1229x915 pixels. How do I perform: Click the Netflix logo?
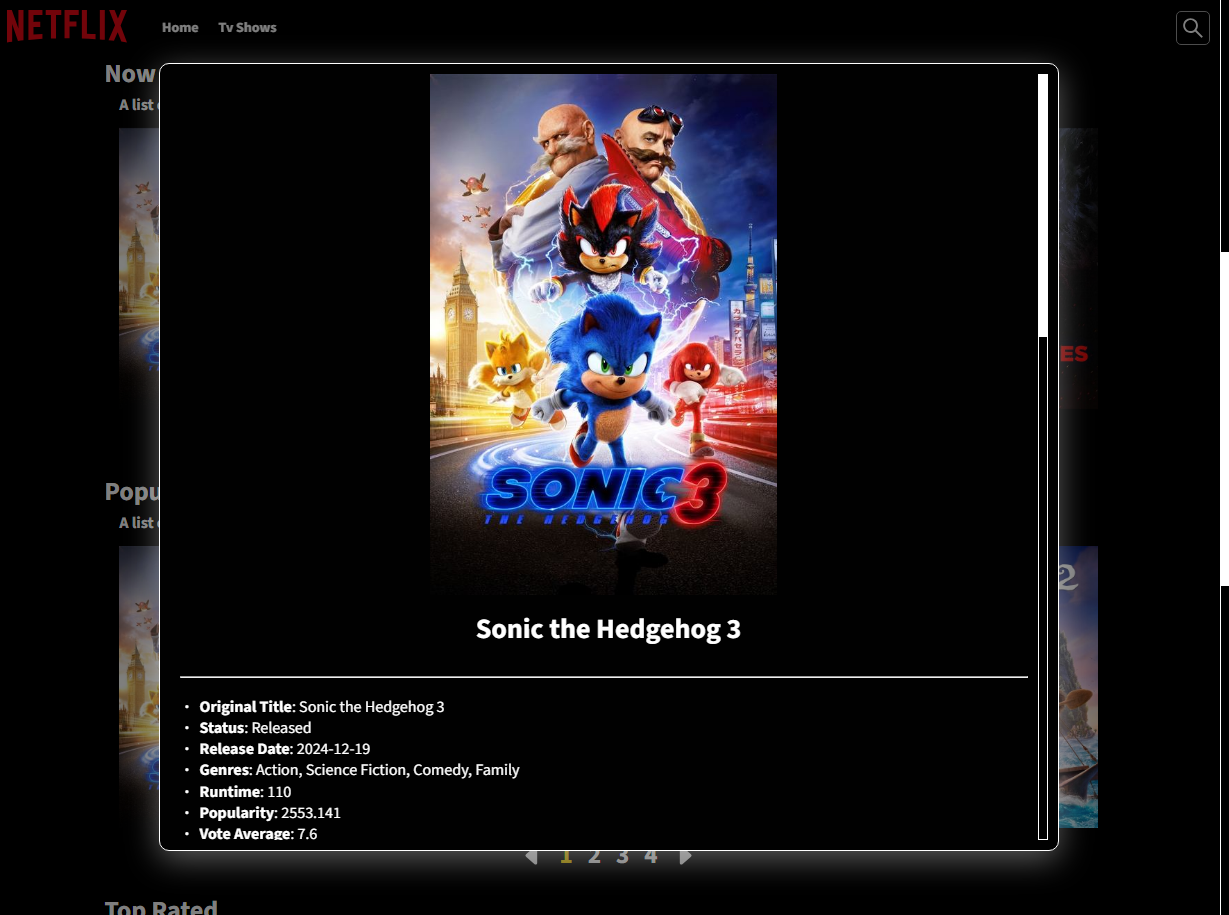(x=67, y=27)
